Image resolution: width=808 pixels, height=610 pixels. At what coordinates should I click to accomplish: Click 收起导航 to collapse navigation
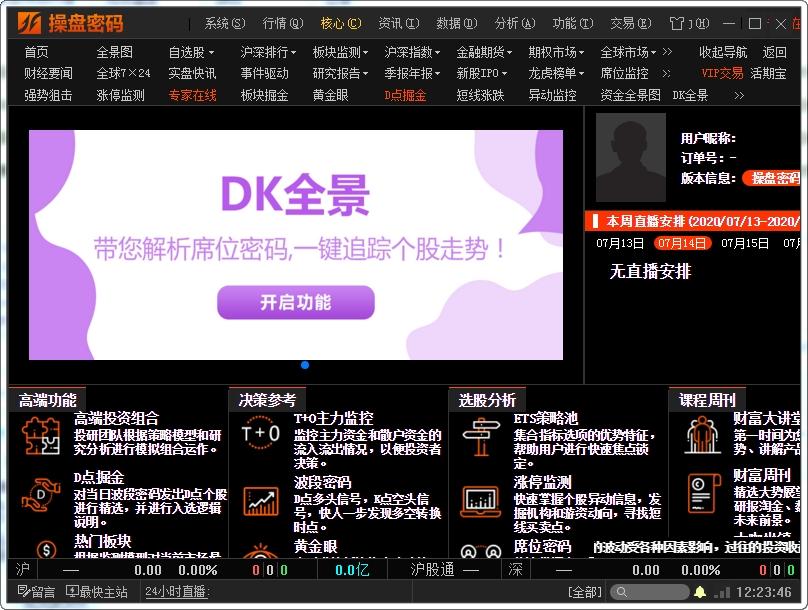click(x=722, y=52)
